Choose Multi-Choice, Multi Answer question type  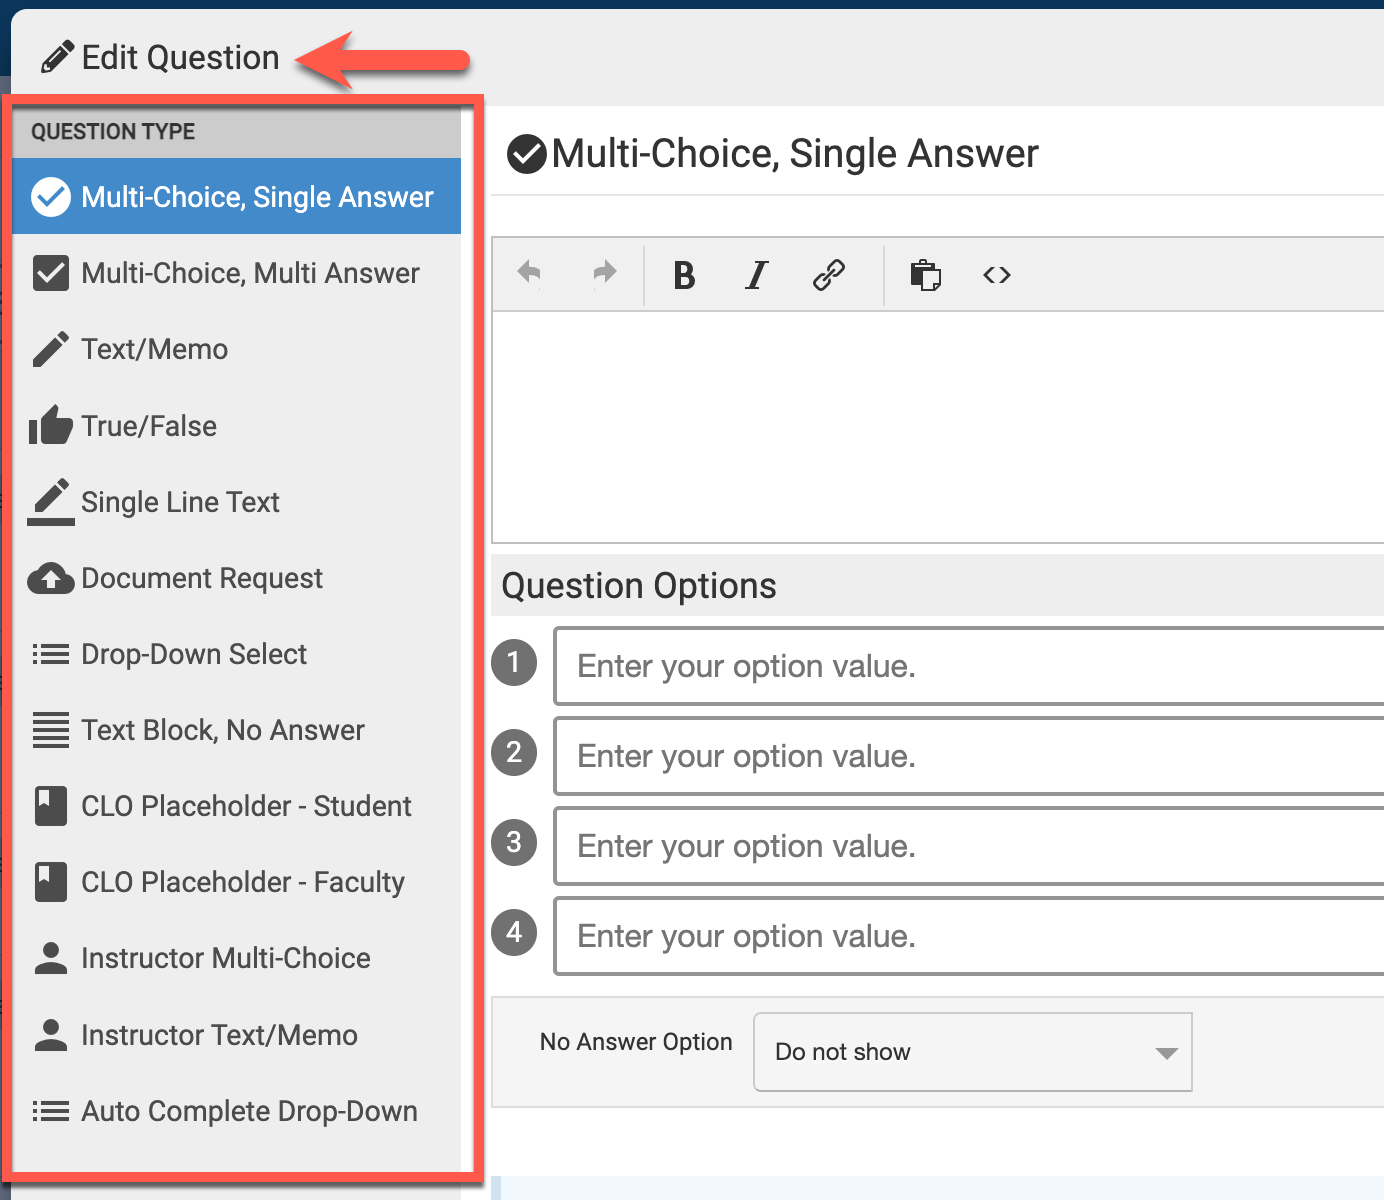(x=249, y=273)
